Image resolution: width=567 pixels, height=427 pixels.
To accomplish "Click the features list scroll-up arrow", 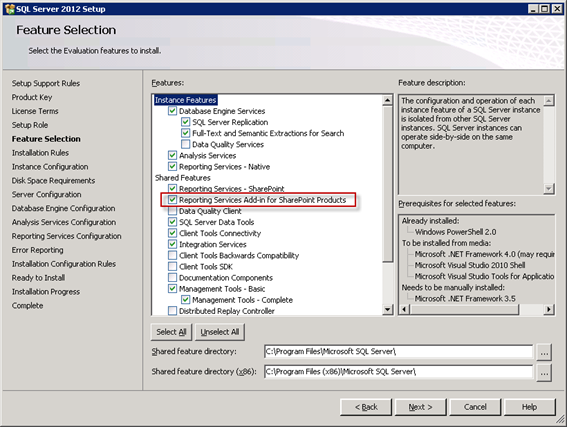I will click(387, 100).
